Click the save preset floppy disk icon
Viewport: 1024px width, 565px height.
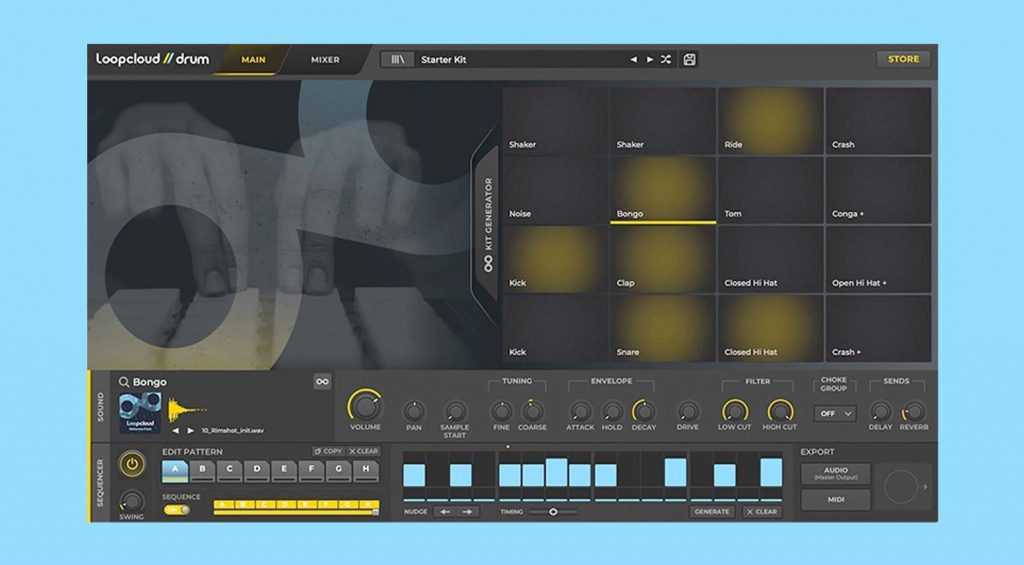click(689, 60)
